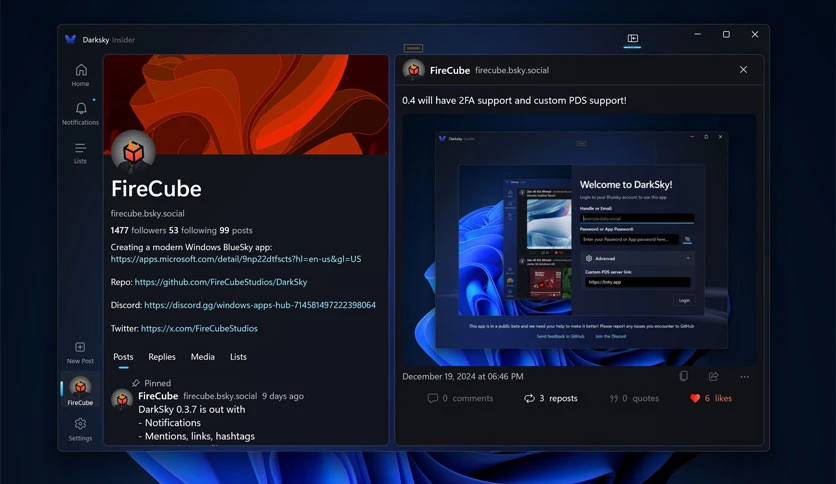Minimize the Darksky window
836x484 pixels.
[697, 34]
